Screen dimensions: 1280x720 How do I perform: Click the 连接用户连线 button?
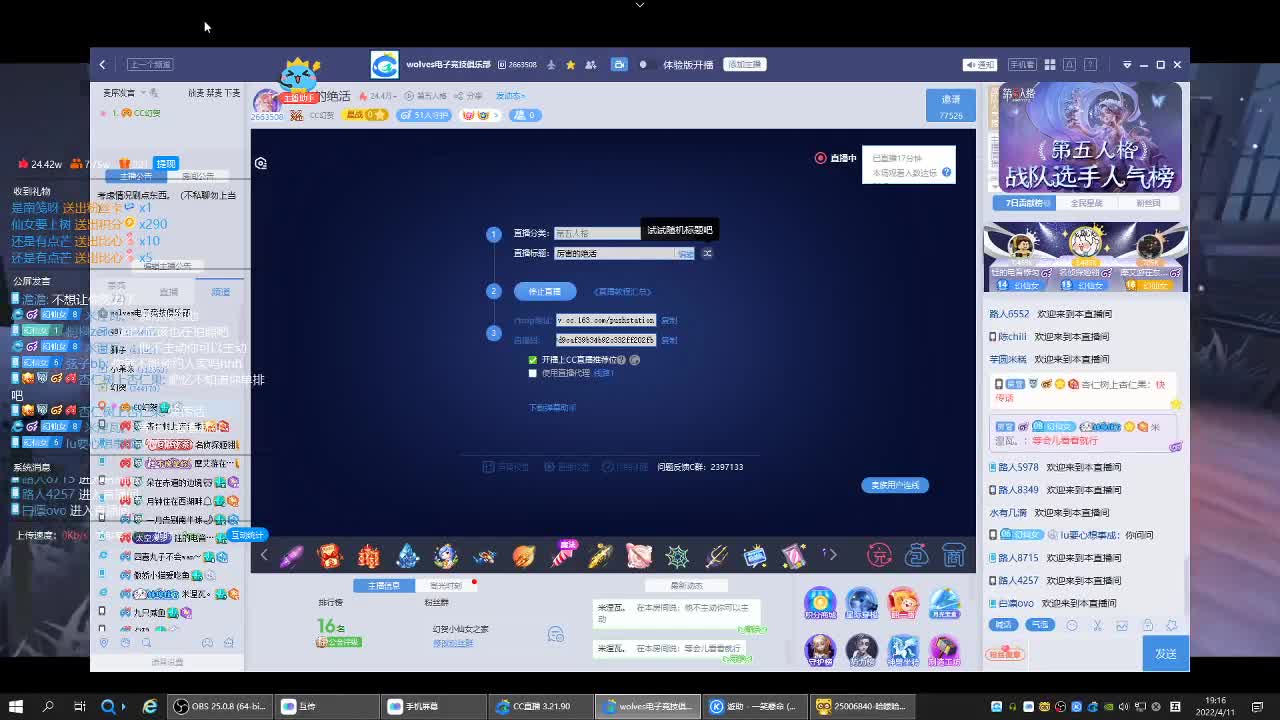pyautogui.click(x=895, y=485)
